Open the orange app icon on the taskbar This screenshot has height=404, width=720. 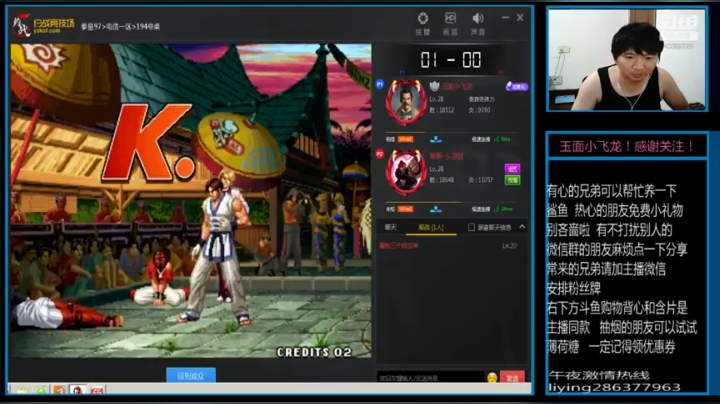click(60, 390)
